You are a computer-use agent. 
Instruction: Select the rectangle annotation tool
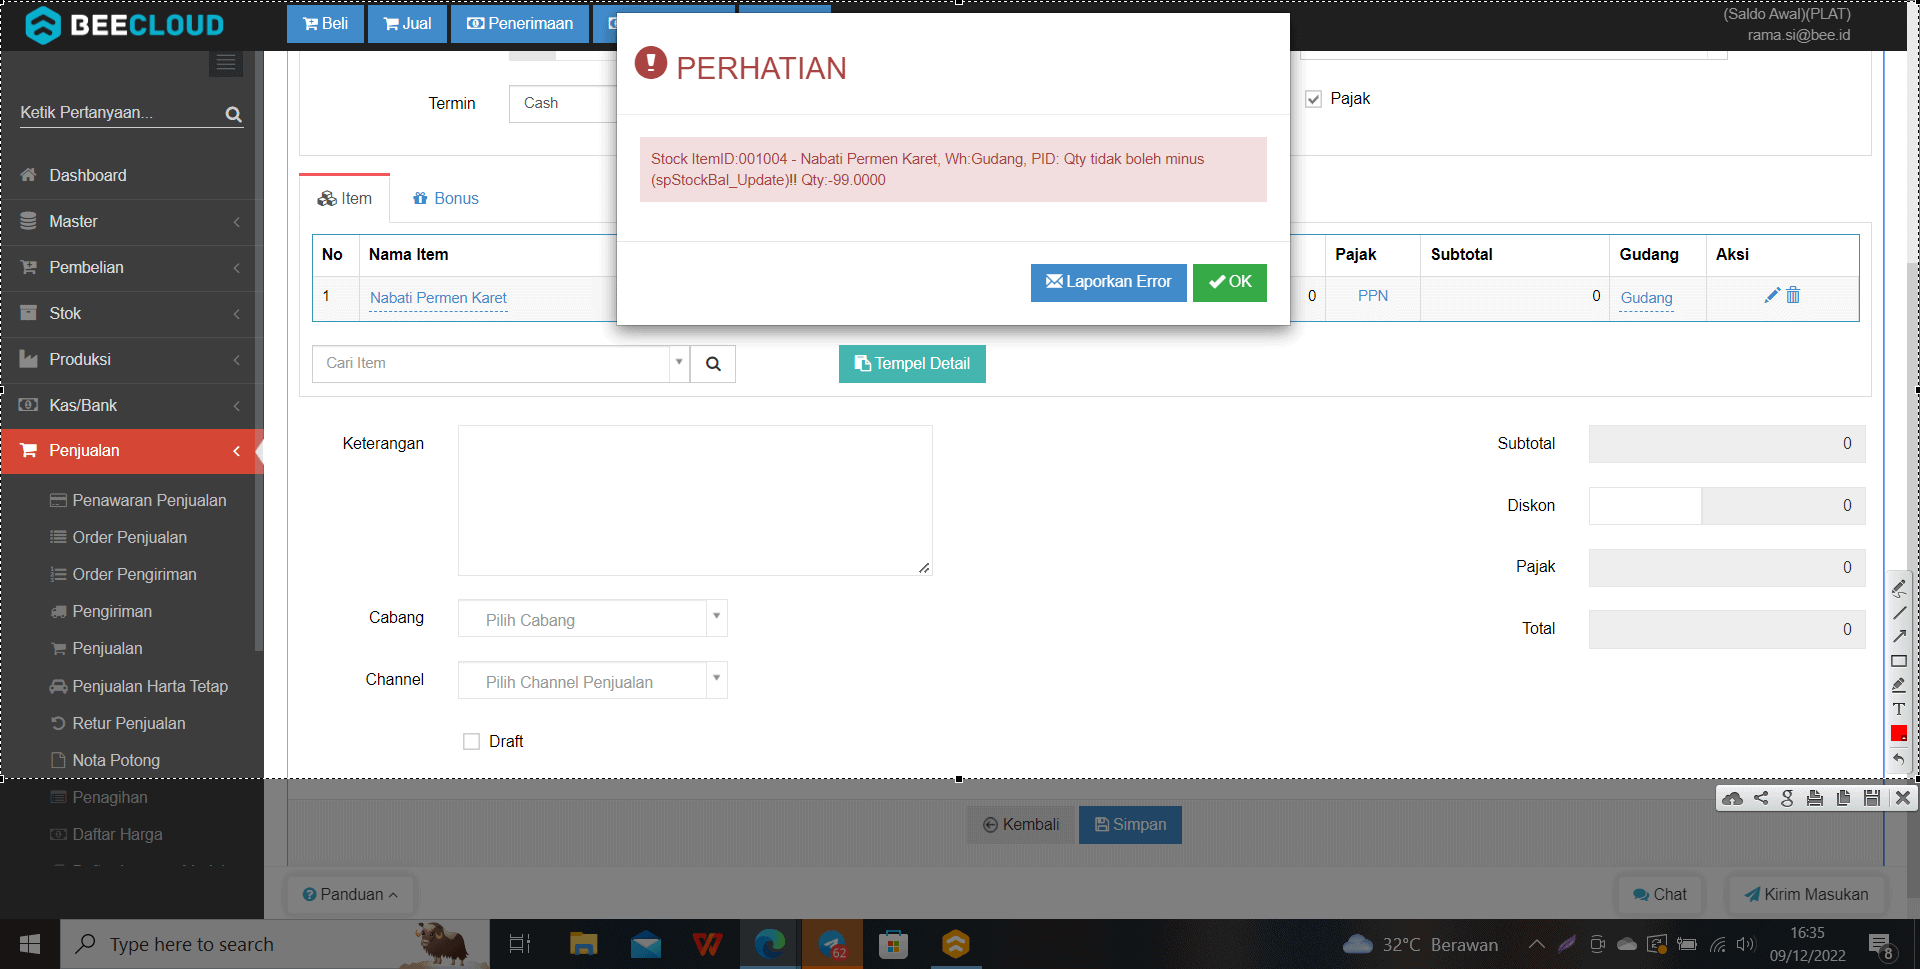pos(1899,661)
